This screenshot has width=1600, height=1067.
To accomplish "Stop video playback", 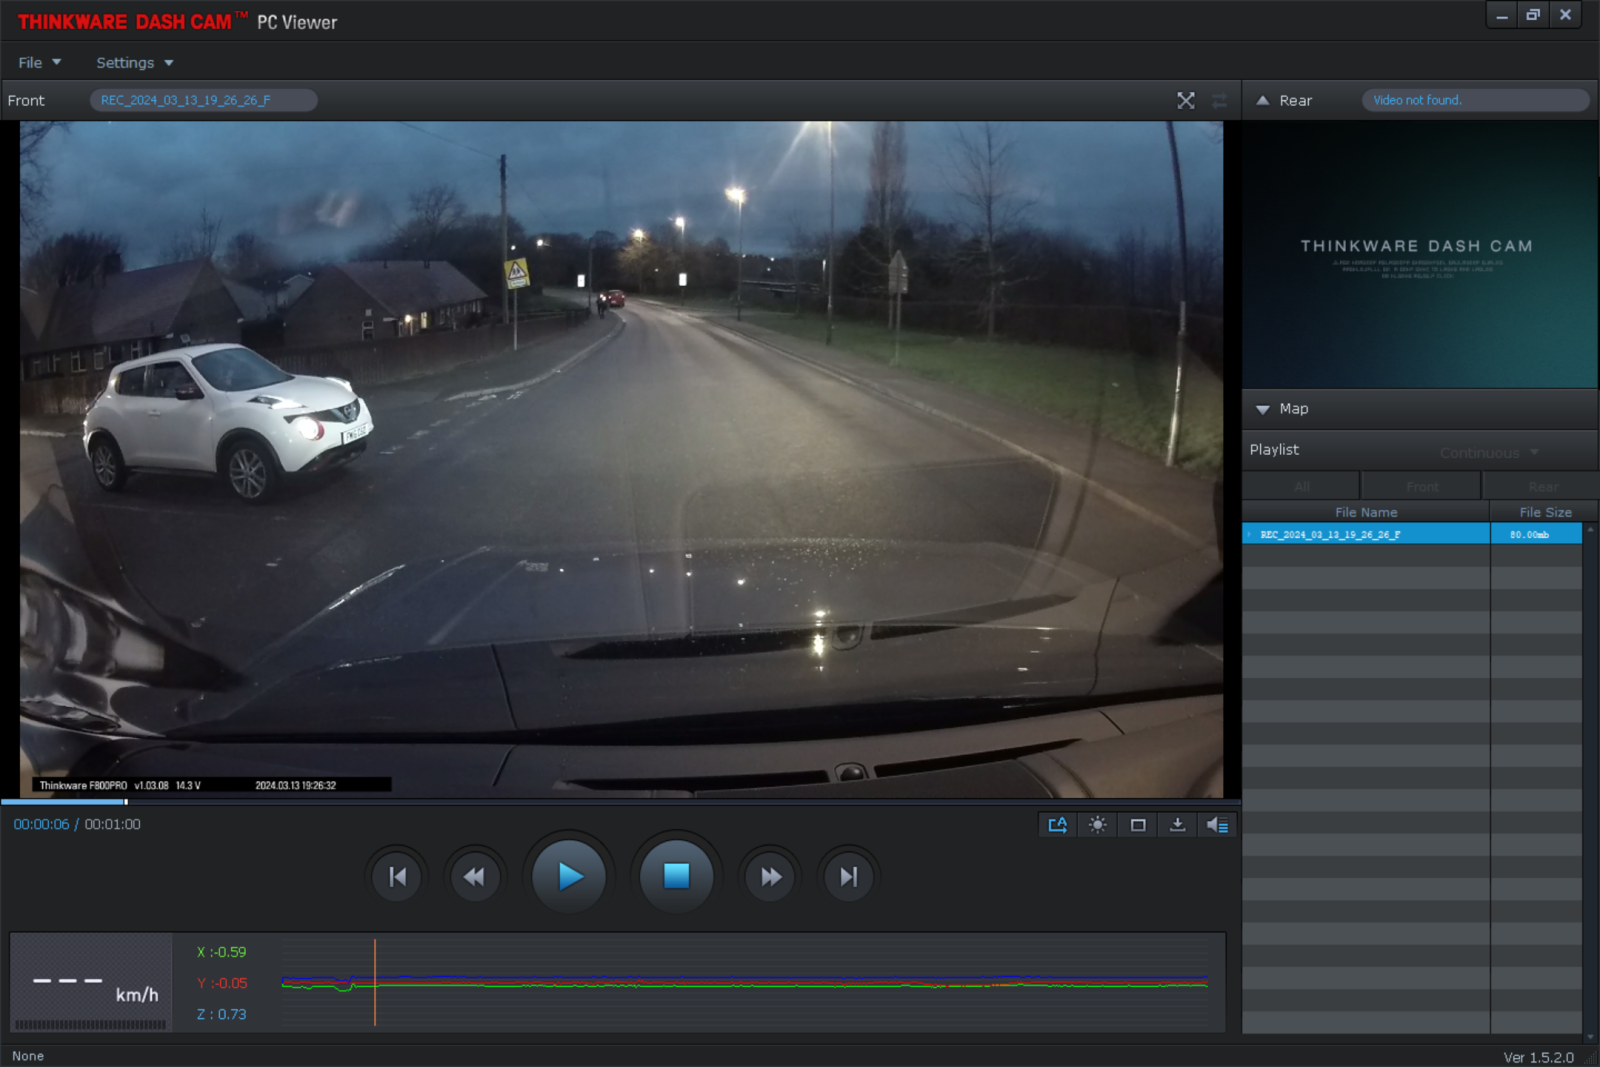I will pos(676,877).
